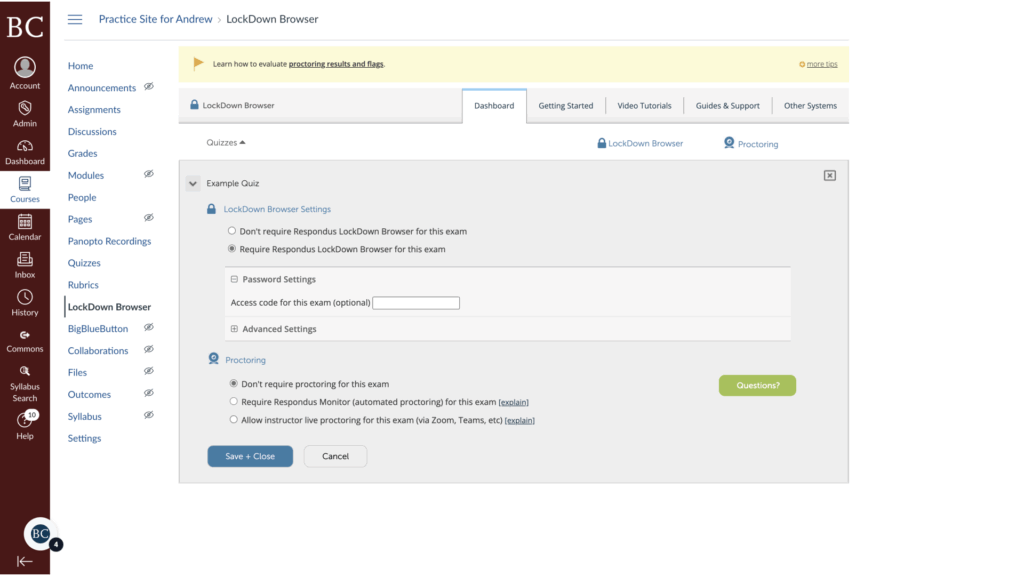Viewport: 1024px width, 576px height.
Task: Click the Save + Close button
Action: (249, 454)
